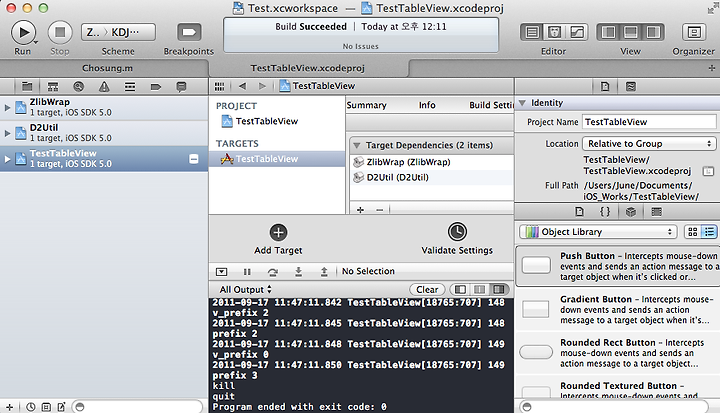Remove the selected target dependency
This screenshot has width=720, height=413.
[x=379, y=210]
